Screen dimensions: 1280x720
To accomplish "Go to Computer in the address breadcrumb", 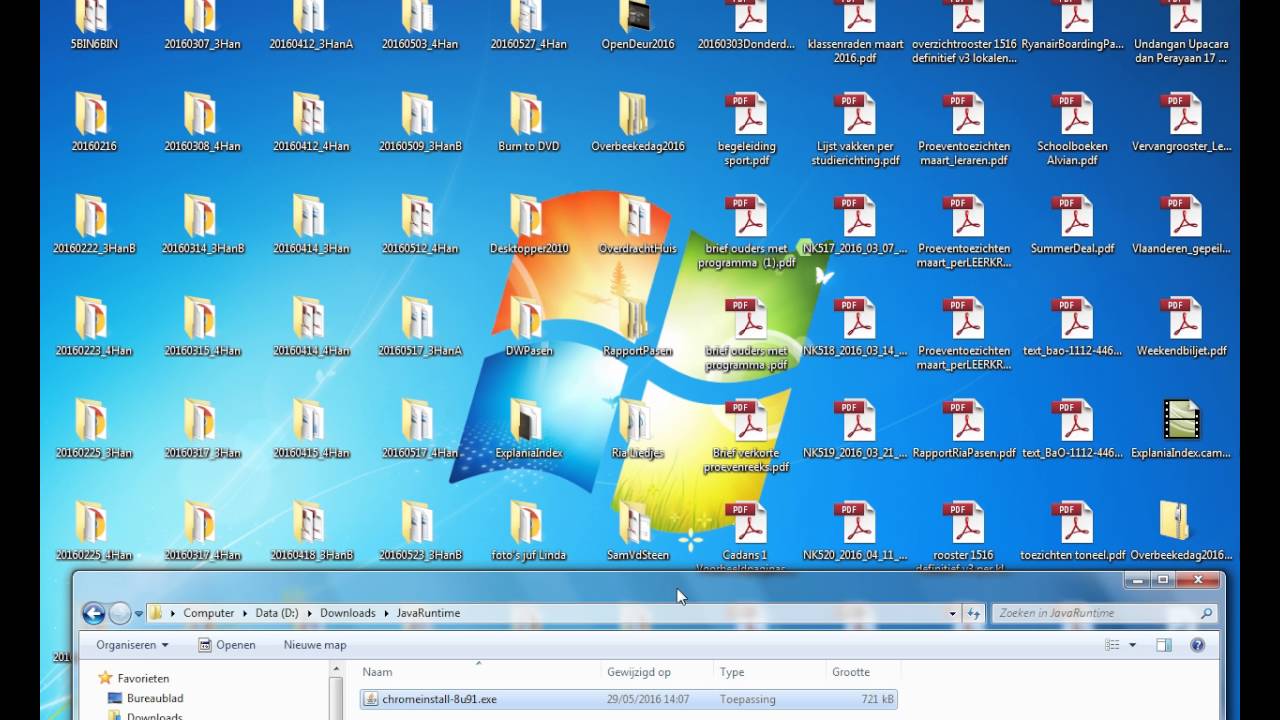I will (208, 613).
